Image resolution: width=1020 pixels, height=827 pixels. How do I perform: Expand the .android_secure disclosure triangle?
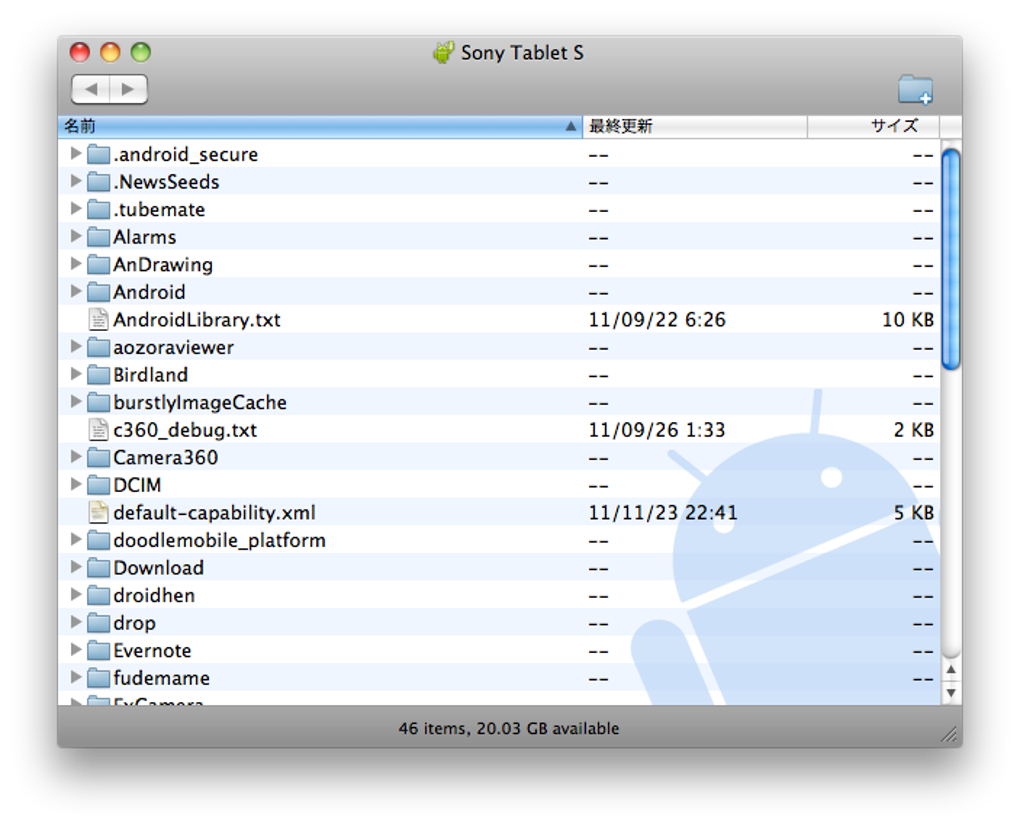pos(76,154)
